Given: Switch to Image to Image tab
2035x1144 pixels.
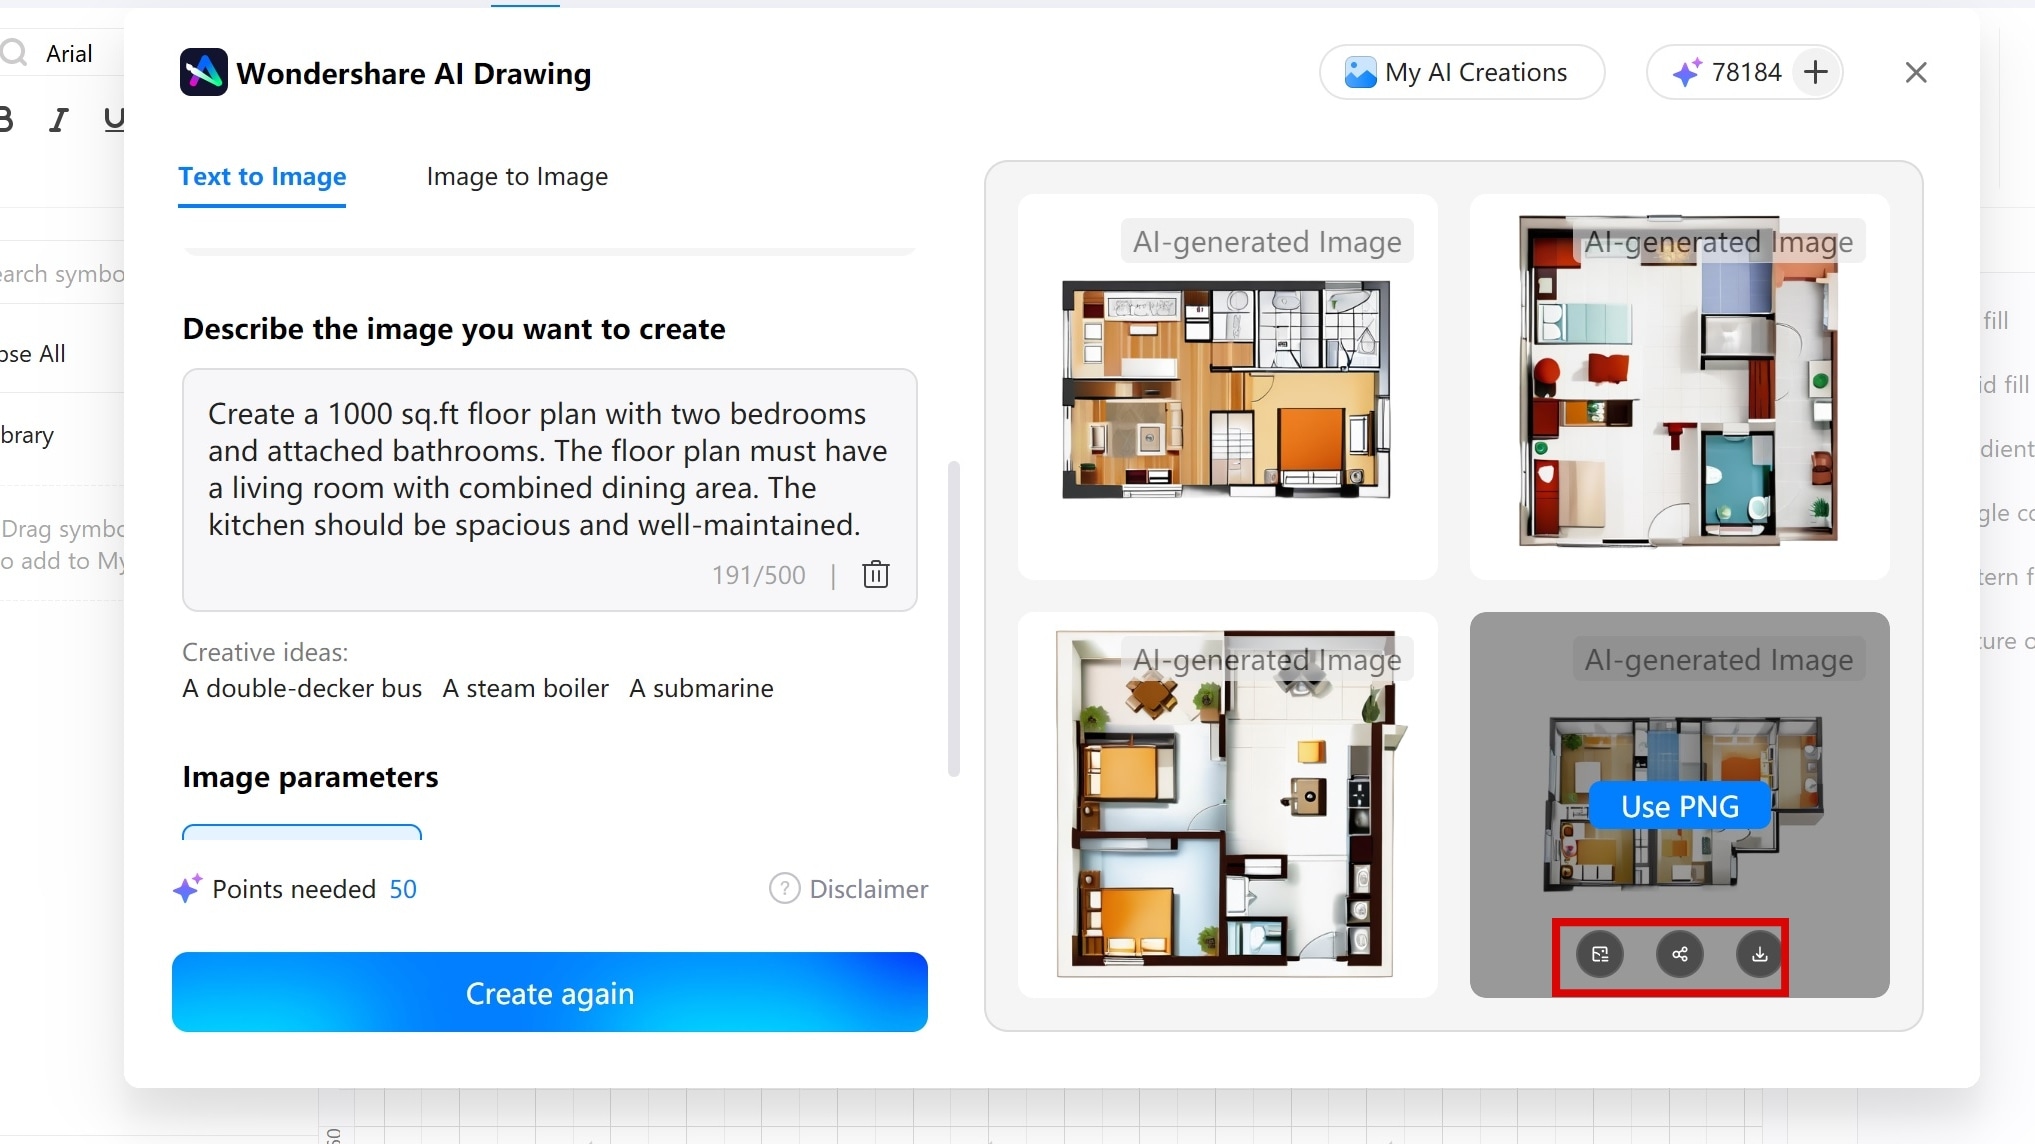Looking at the screenshot, I should click(517, 176).
